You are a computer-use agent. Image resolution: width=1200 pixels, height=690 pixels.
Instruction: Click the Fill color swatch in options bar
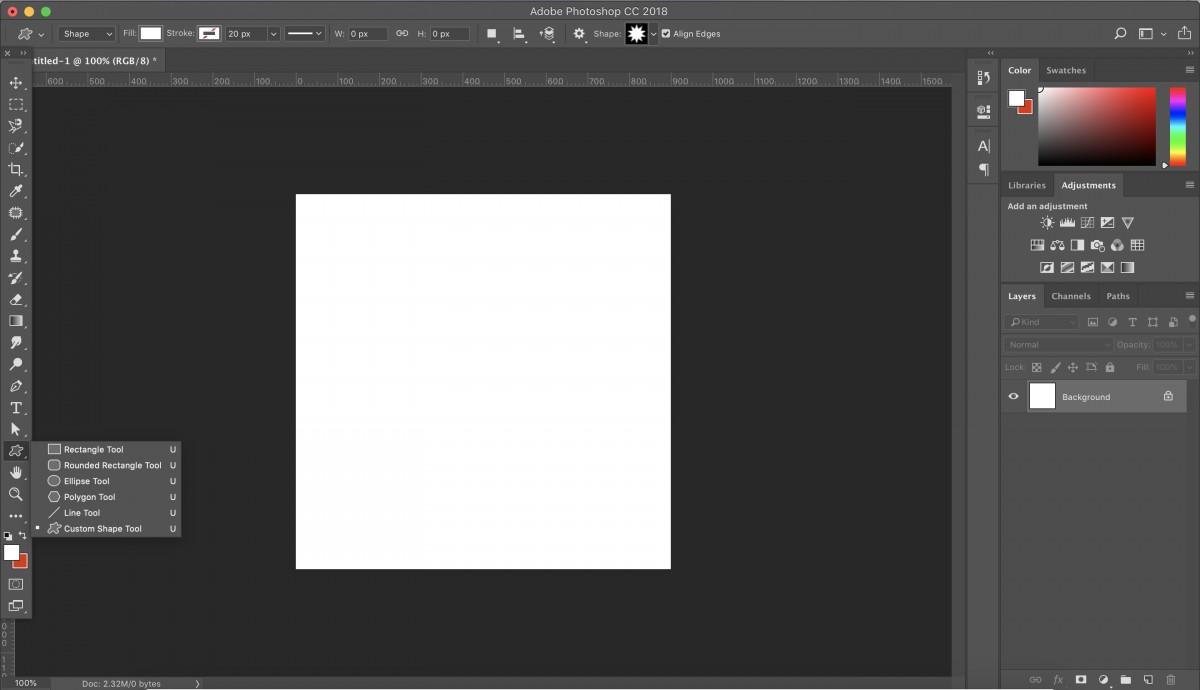point(150,33)
